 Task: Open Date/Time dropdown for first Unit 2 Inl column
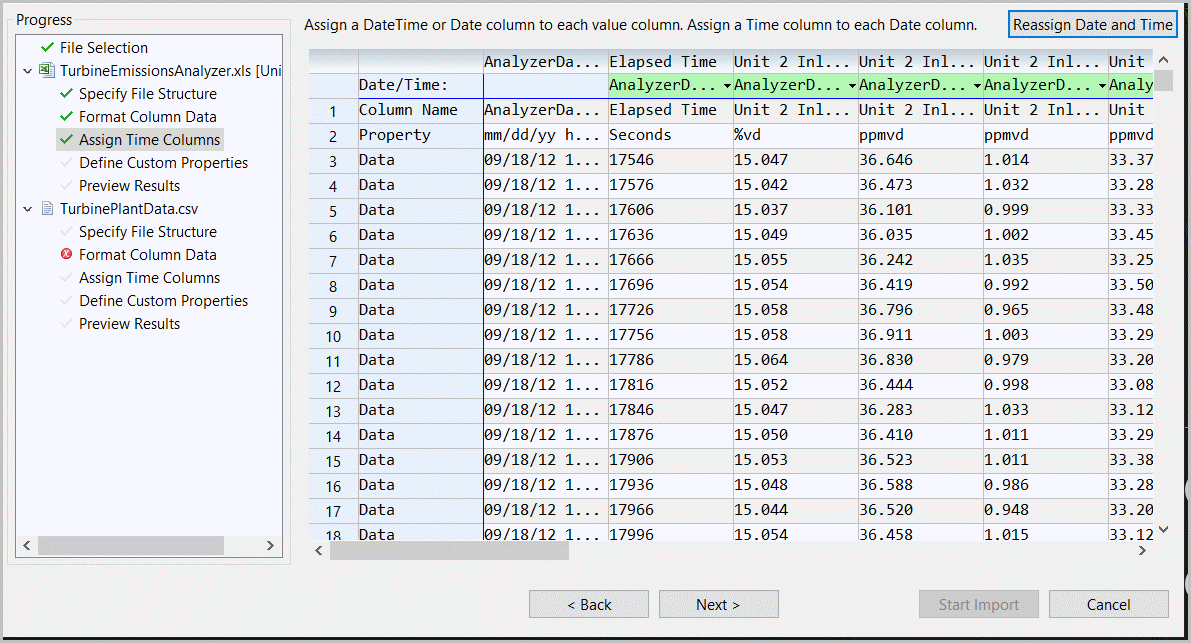pos(851,86)
